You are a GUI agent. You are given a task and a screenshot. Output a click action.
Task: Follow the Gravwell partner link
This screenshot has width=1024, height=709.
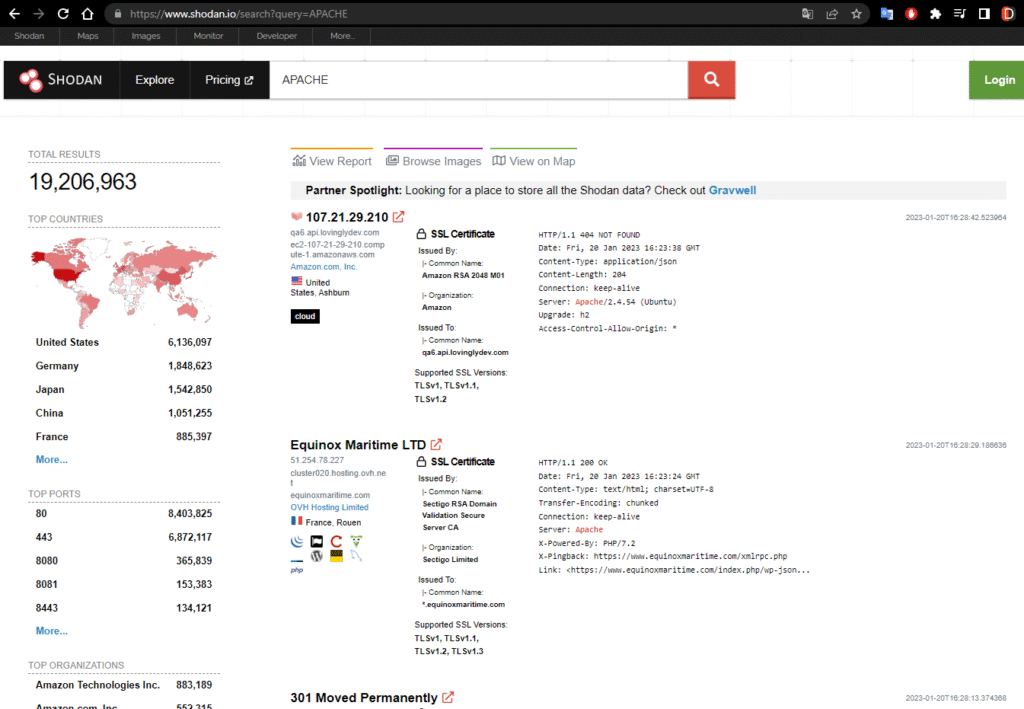coord(739,190)
